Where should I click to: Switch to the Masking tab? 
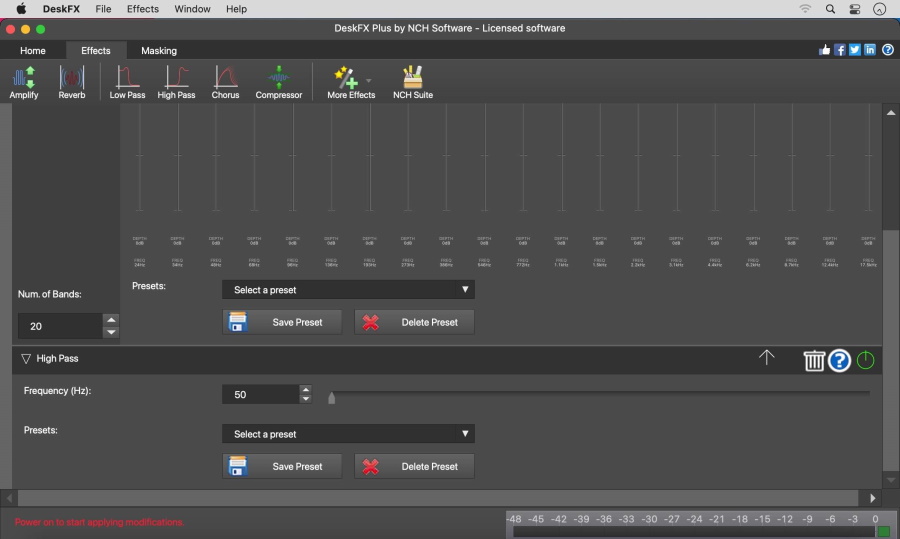tap(159, 51)
